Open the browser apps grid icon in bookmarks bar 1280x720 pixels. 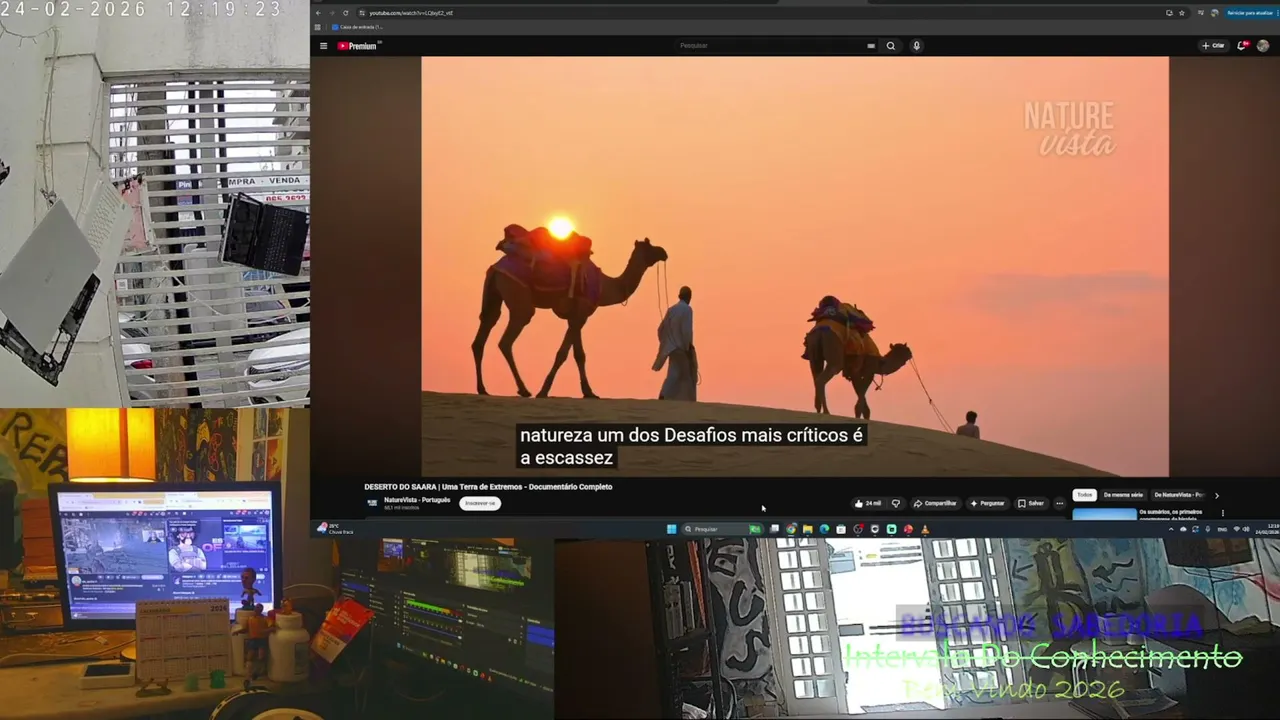[x=318, y=27]
